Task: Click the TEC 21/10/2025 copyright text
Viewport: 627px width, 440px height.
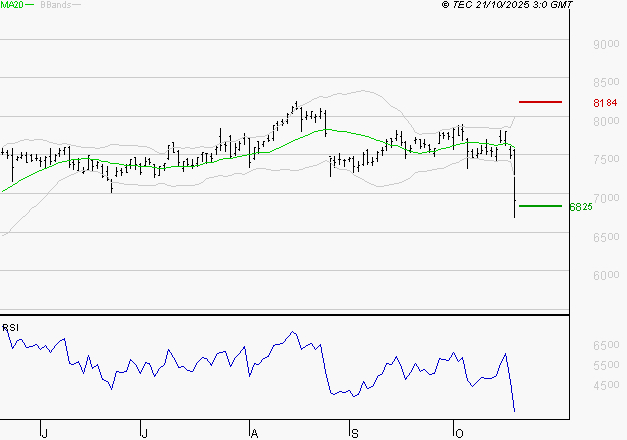Action: (x=507, y=5)
